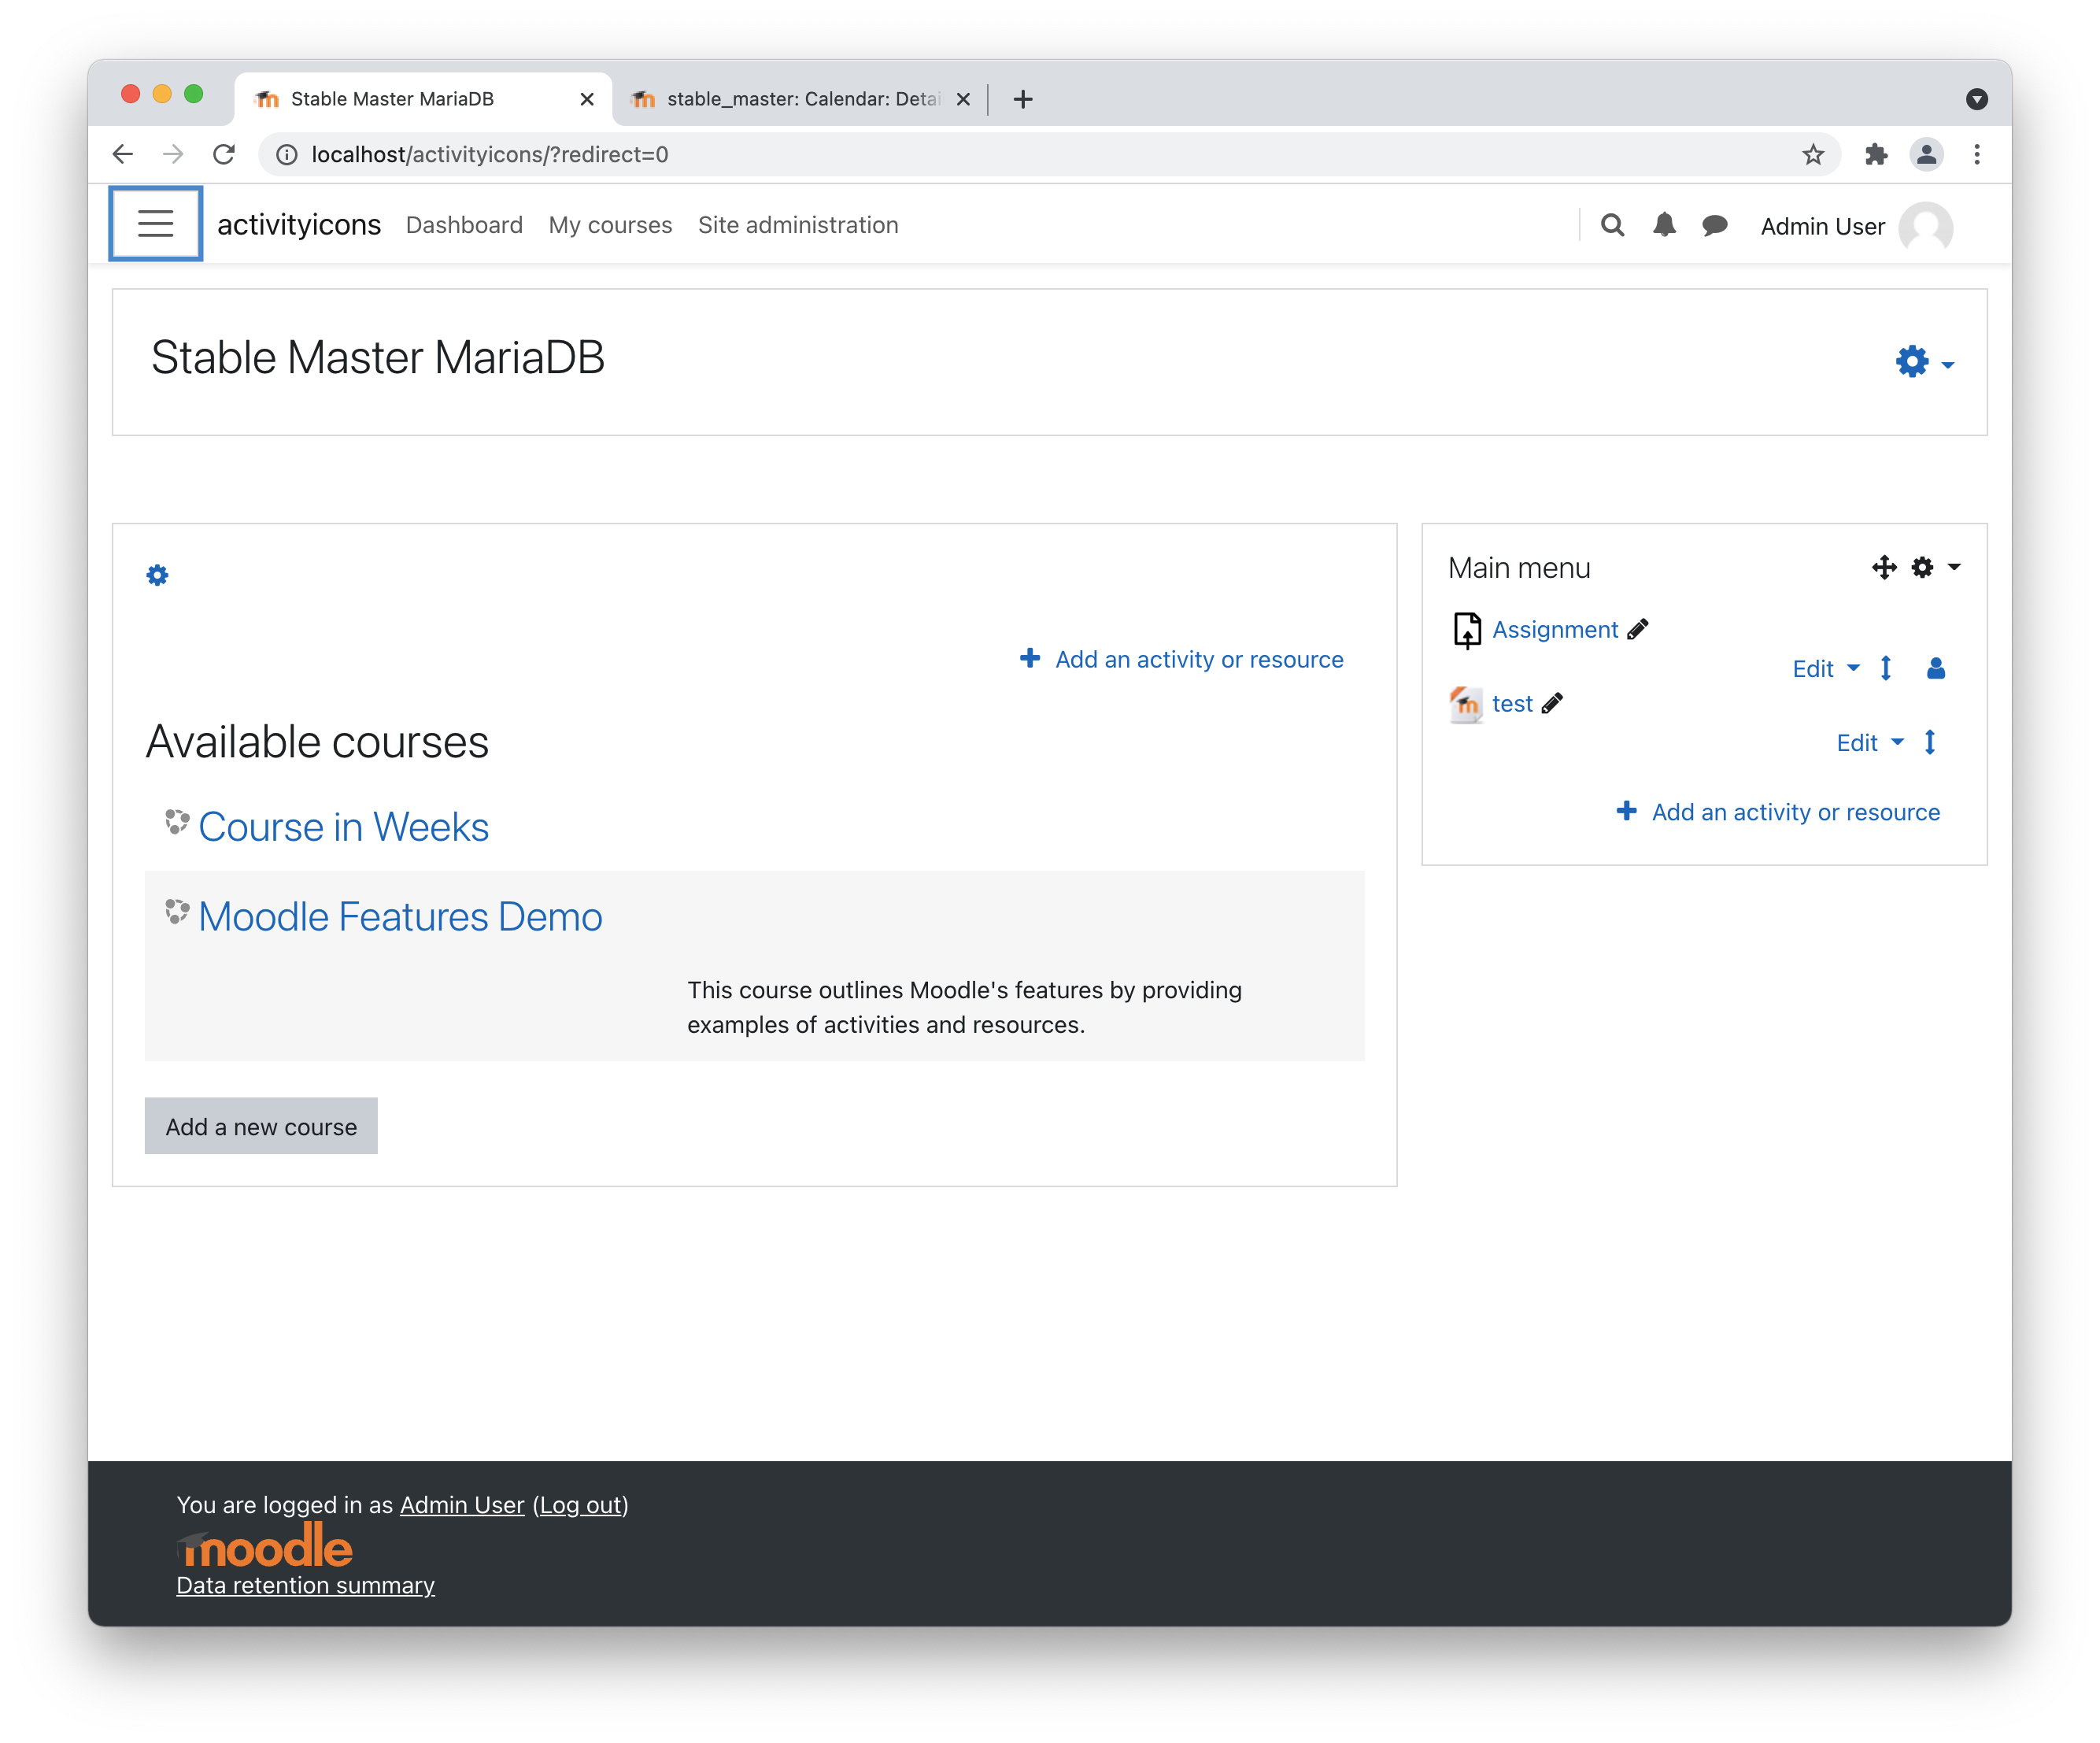
Task: Close the Stable Master MariaDB tab
Action: [x=587, y=99]
